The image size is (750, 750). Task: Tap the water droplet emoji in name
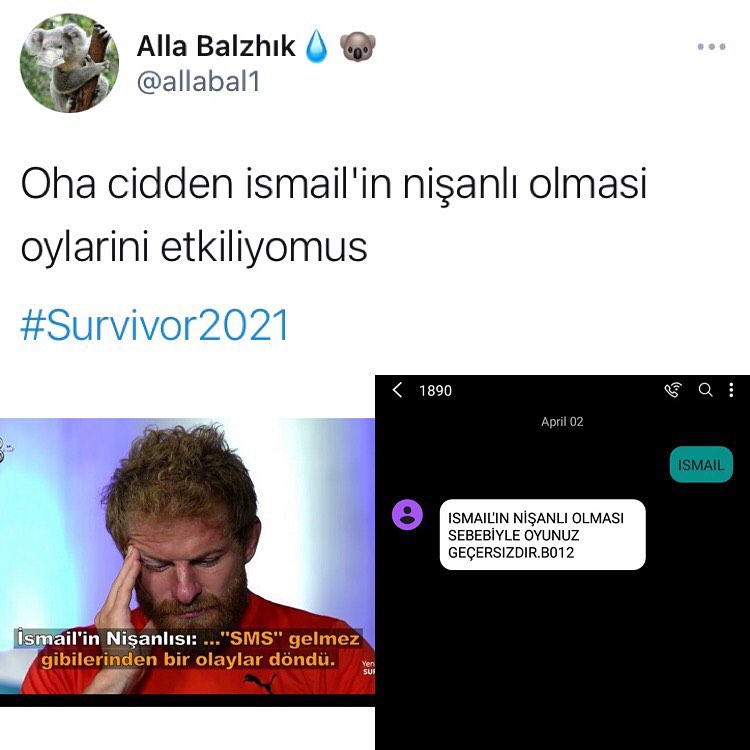click(x=316, y=46)
